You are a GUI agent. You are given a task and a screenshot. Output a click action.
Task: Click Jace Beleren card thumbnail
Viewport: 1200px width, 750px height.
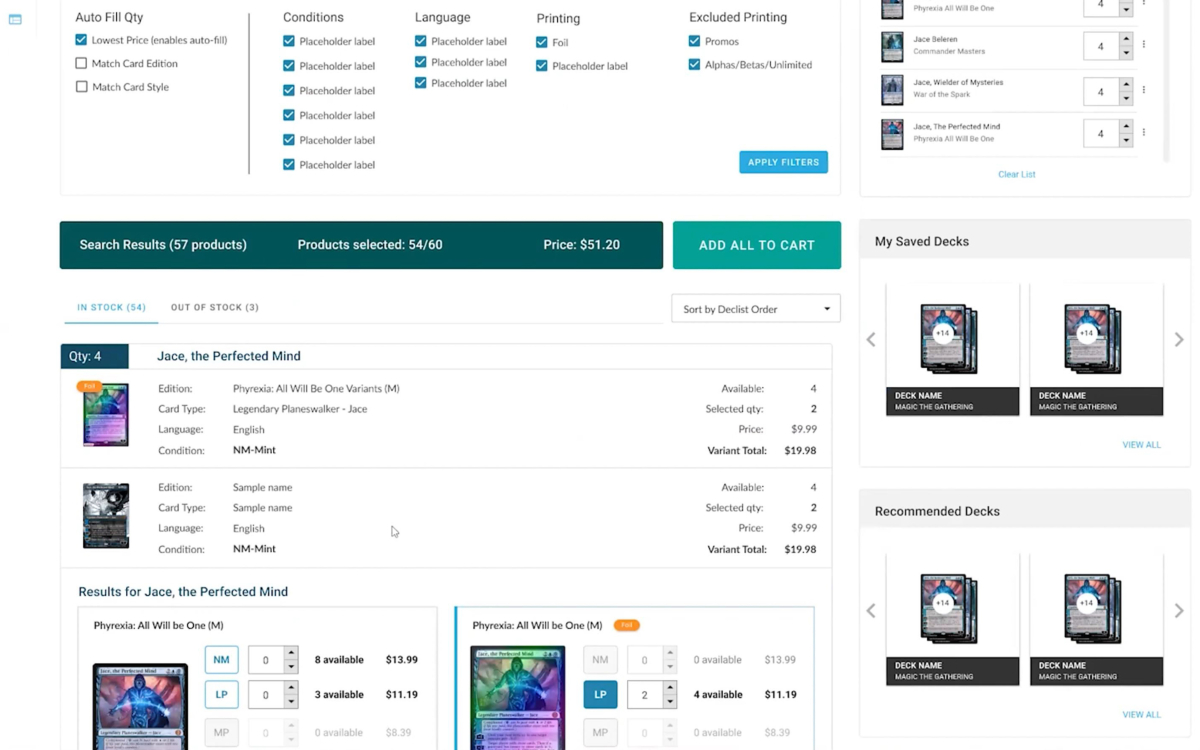coord(892,46)
